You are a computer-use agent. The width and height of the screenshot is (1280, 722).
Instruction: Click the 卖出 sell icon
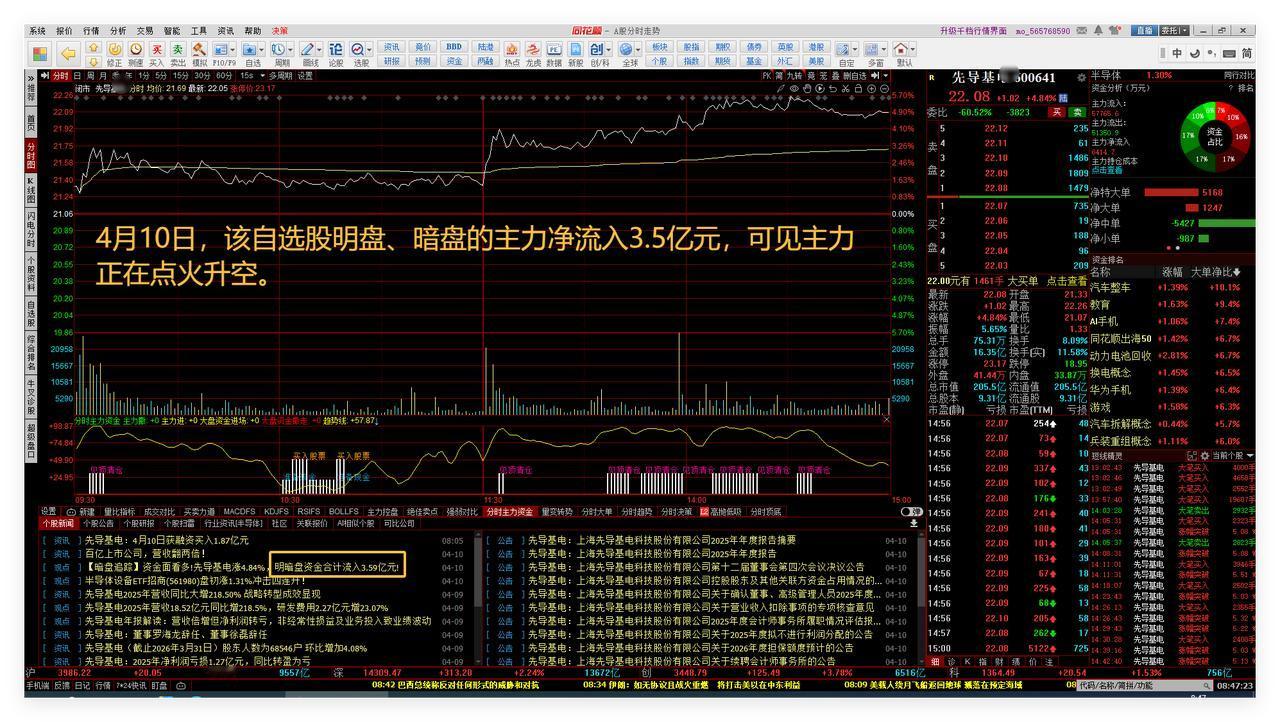pos(178,49)
